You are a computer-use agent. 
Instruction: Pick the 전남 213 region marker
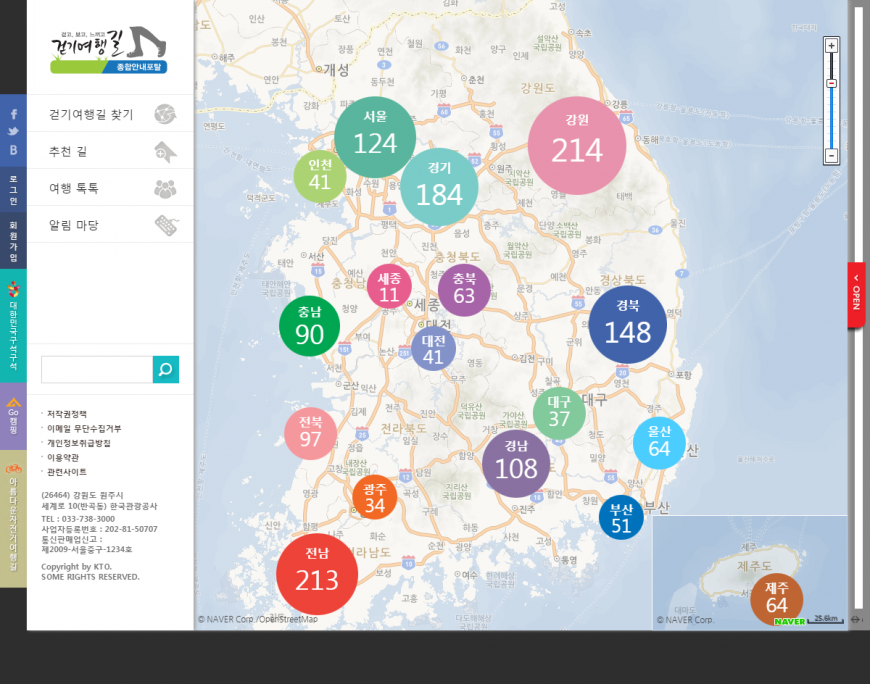[x=317, y=574]
